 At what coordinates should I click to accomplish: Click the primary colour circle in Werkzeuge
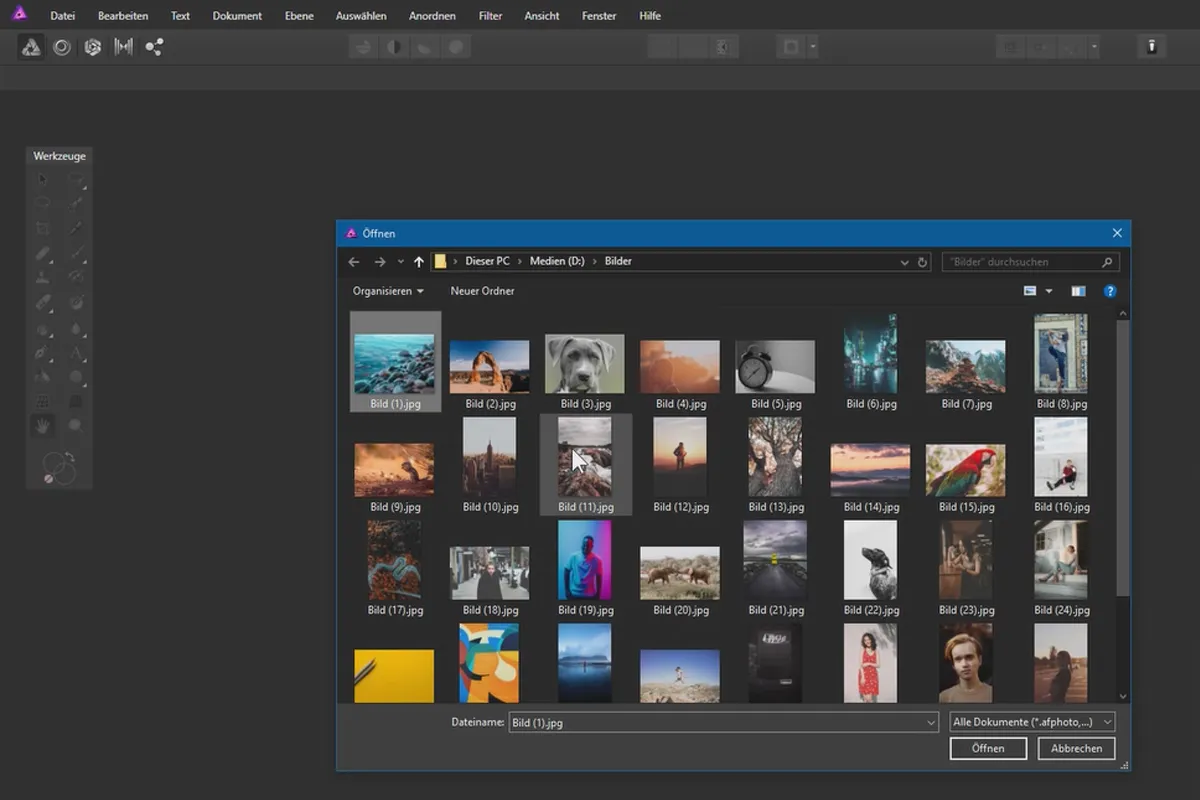click(x=54, y=465)
